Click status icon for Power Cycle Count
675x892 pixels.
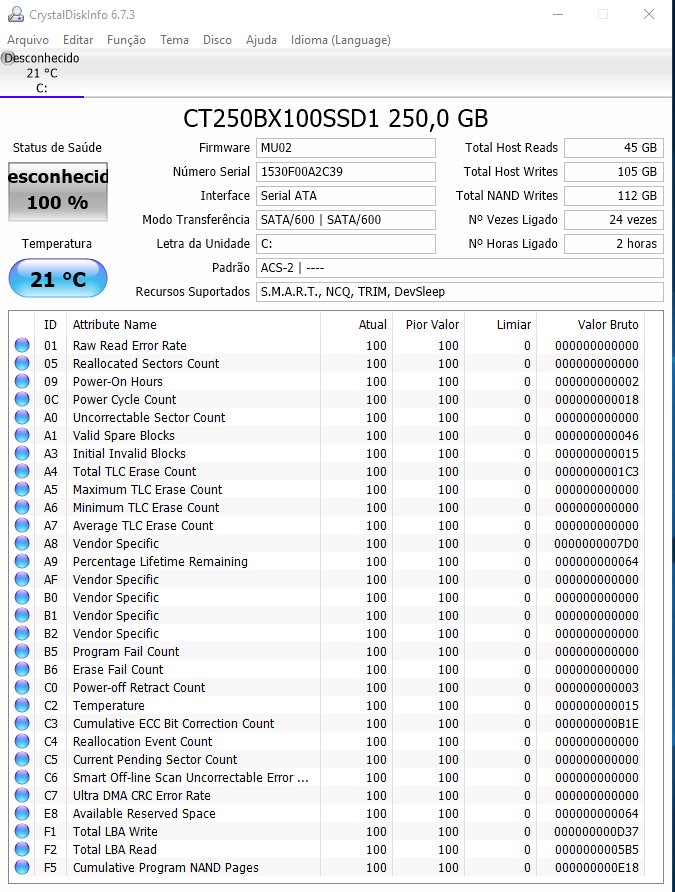tap(22, 399)
